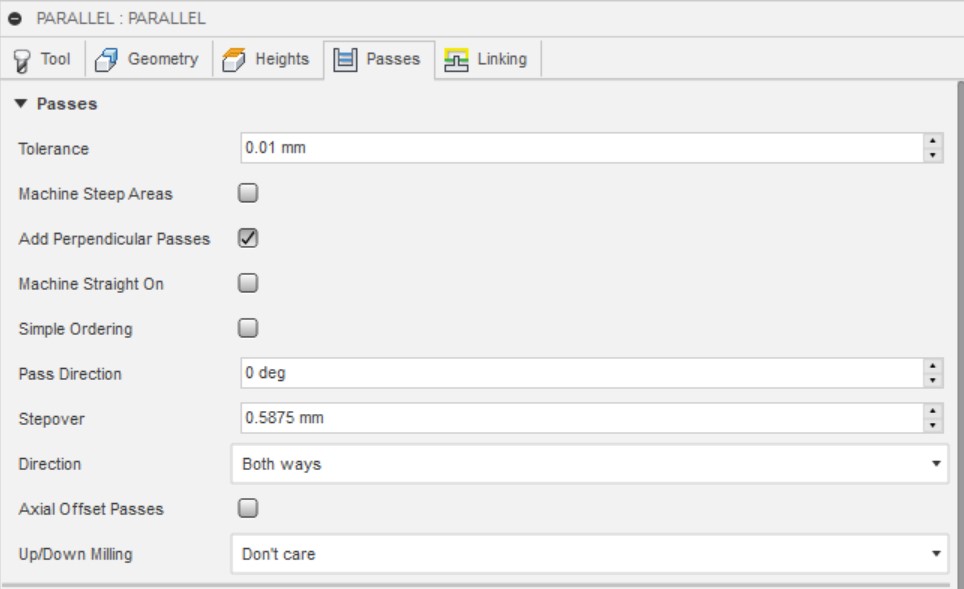Click the Geometry cube icon

coord(107,59)
